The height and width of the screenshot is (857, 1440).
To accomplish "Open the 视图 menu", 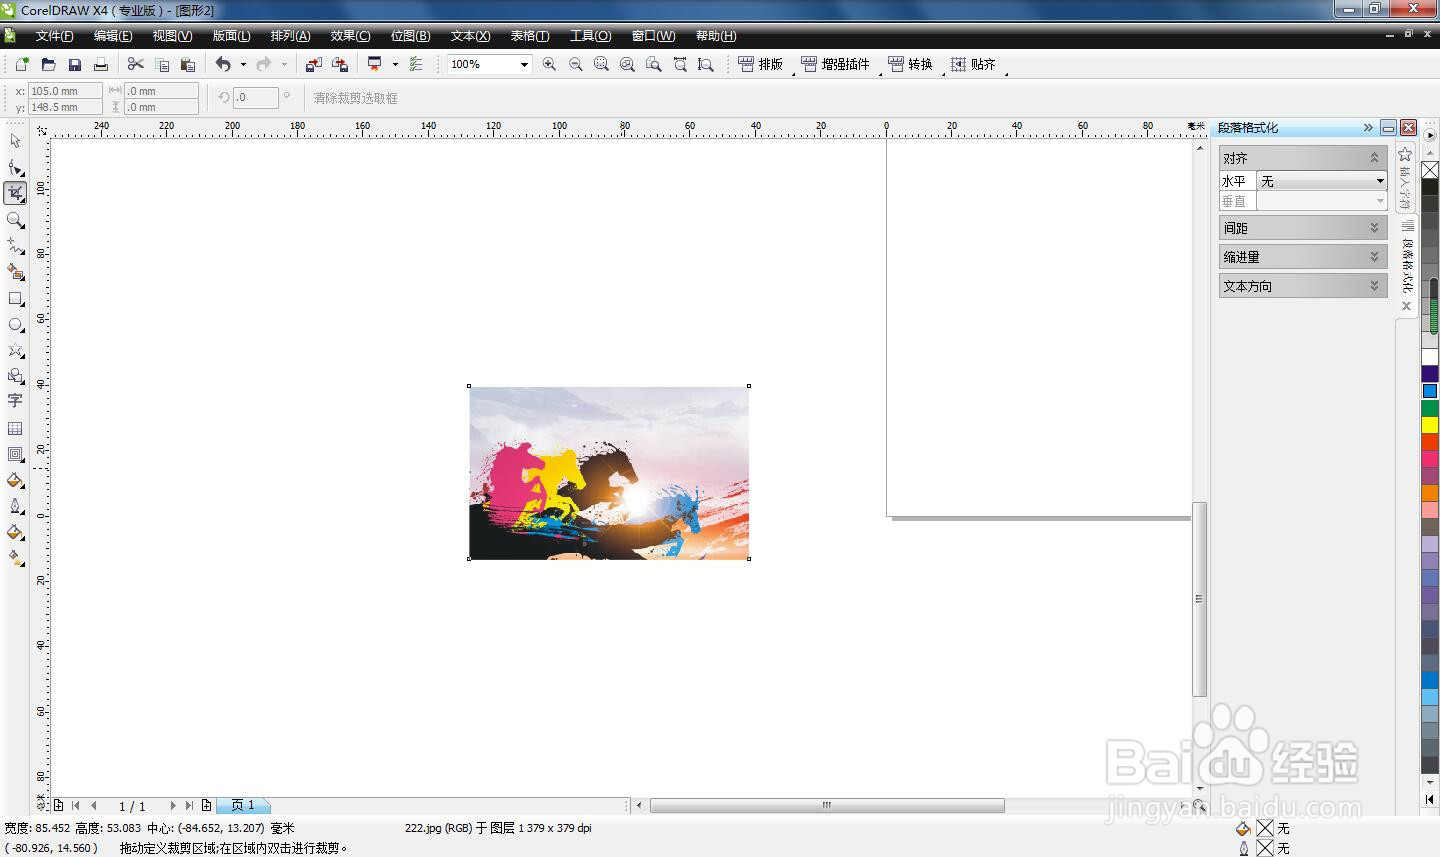I will (172, 36).
